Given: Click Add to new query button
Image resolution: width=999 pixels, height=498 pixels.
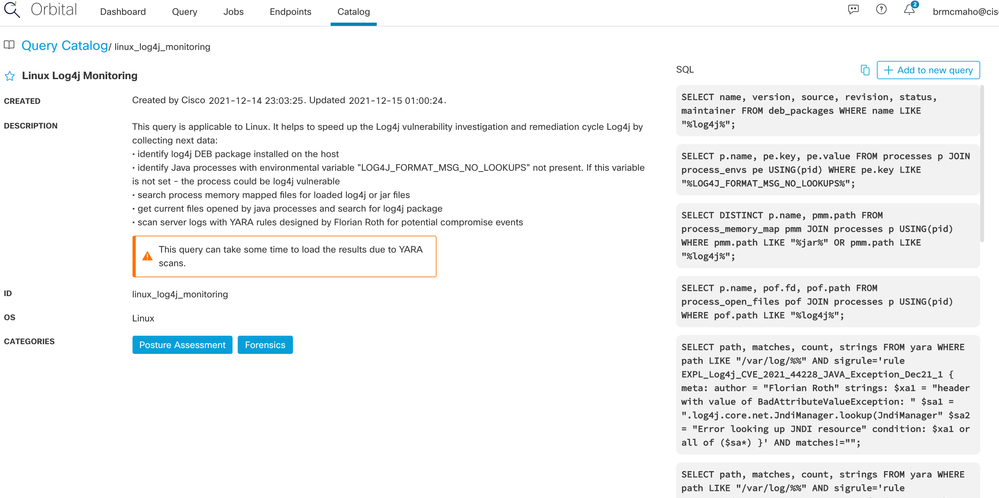Looking at the screenshot, I should (x=928, y=70).
